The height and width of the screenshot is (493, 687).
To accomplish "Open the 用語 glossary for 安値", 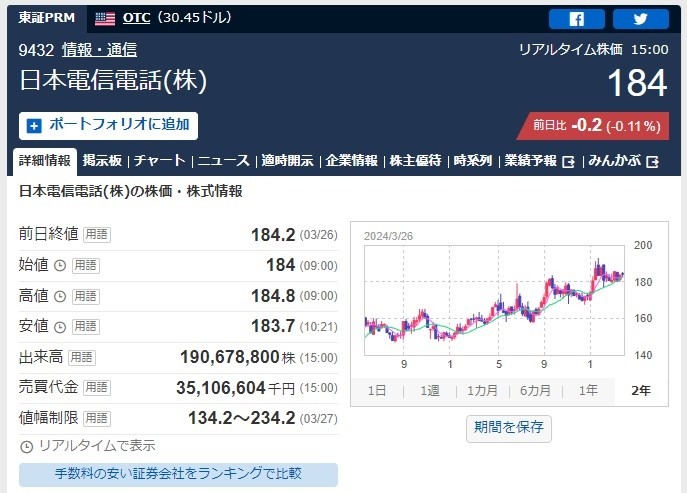I will coord(86,326).
